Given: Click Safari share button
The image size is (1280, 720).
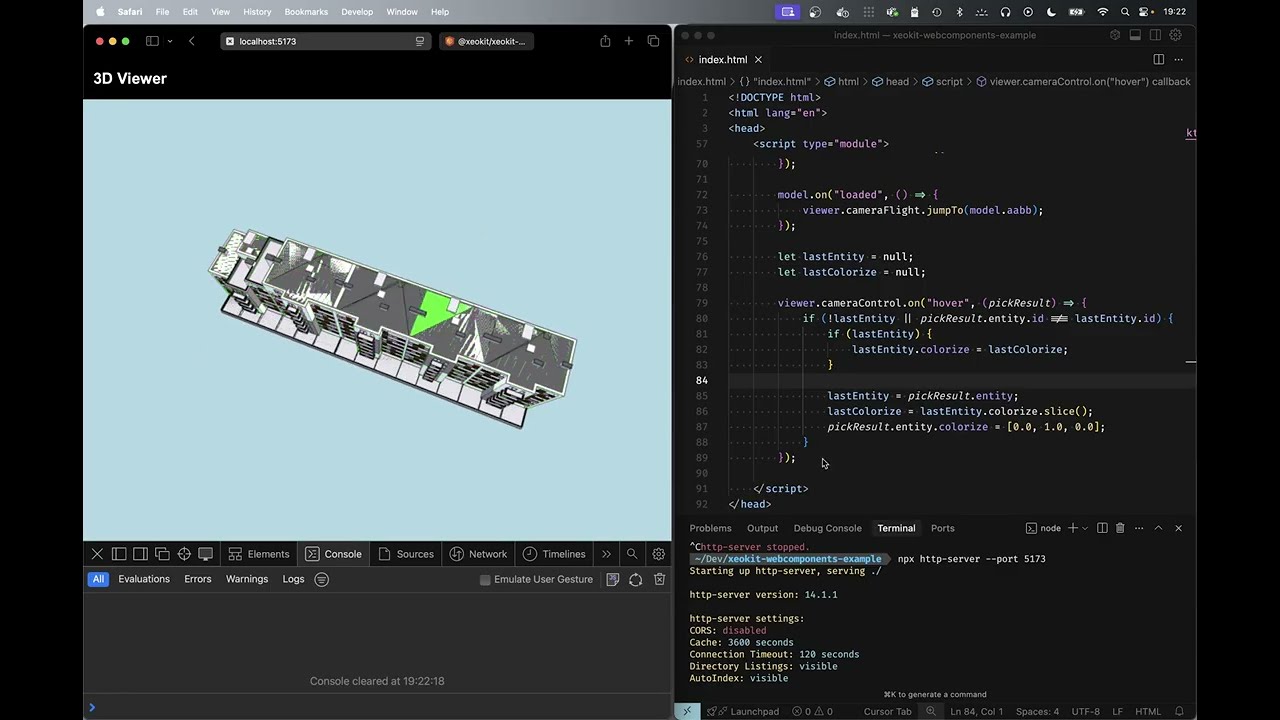Looking at the screenshot, I should [x=605, y=41].
